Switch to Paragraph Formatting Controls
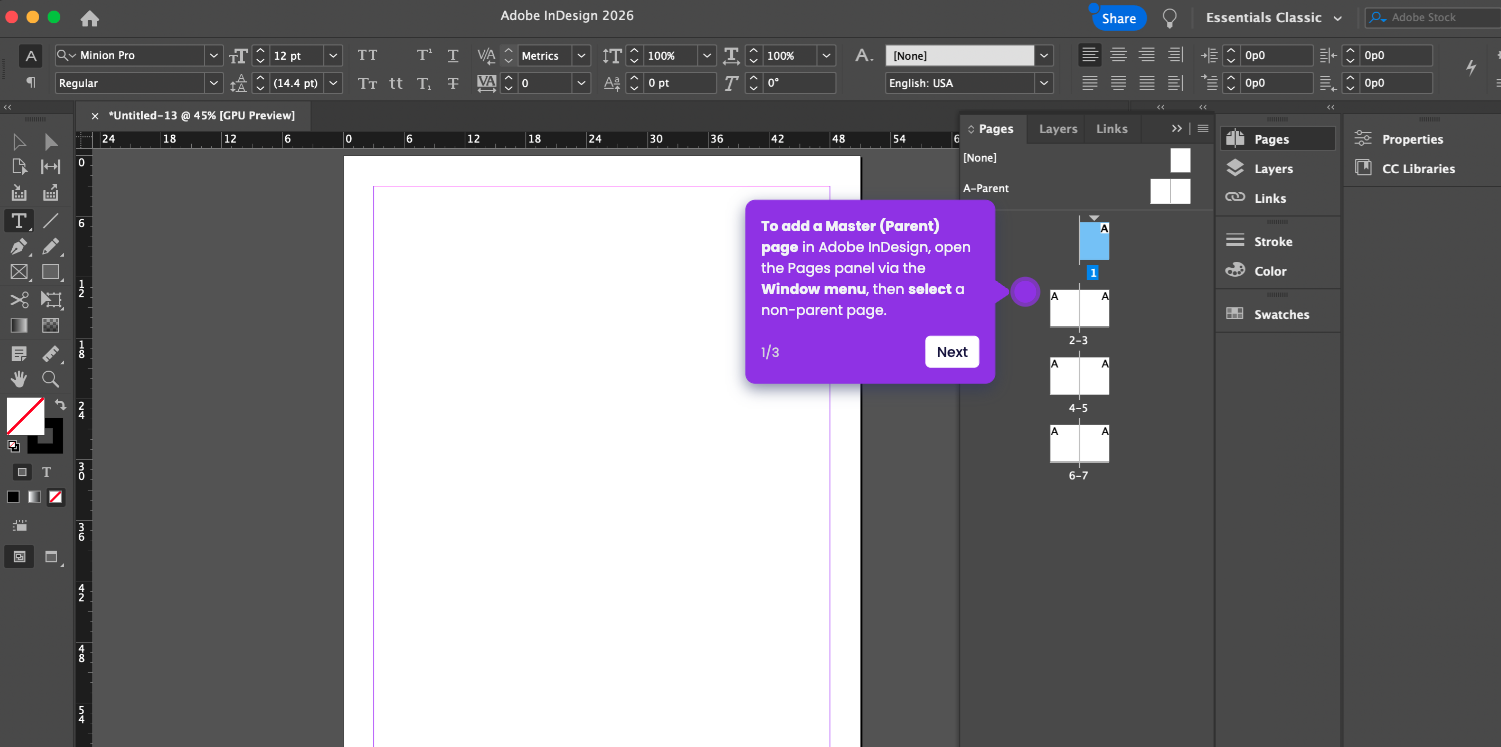The image size is (1501, 747). [x=31, y=83]
